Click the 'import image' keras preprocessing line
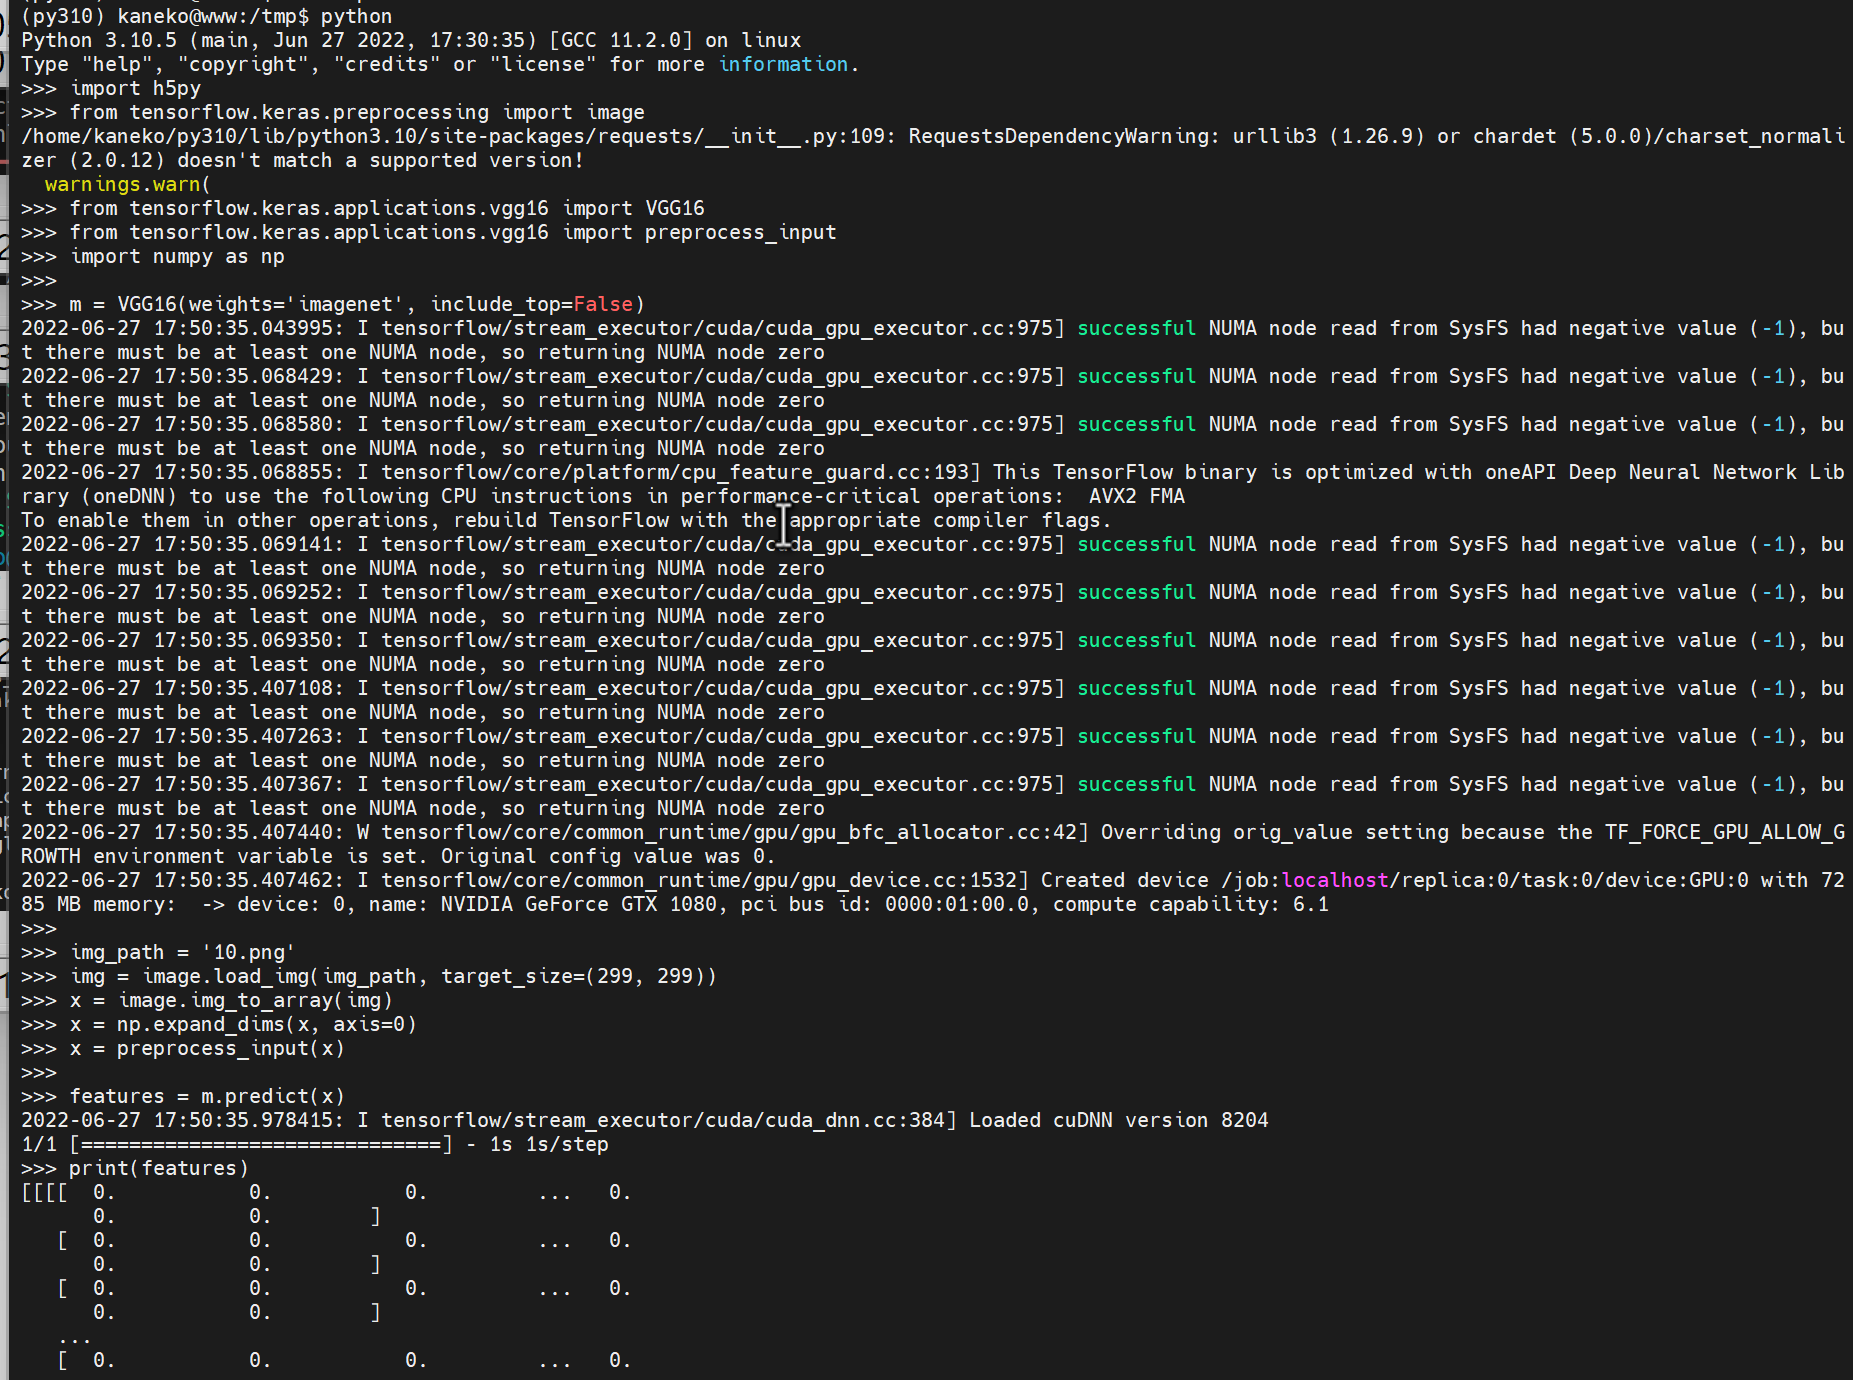 pyautogui.click(x=333, y=112)
